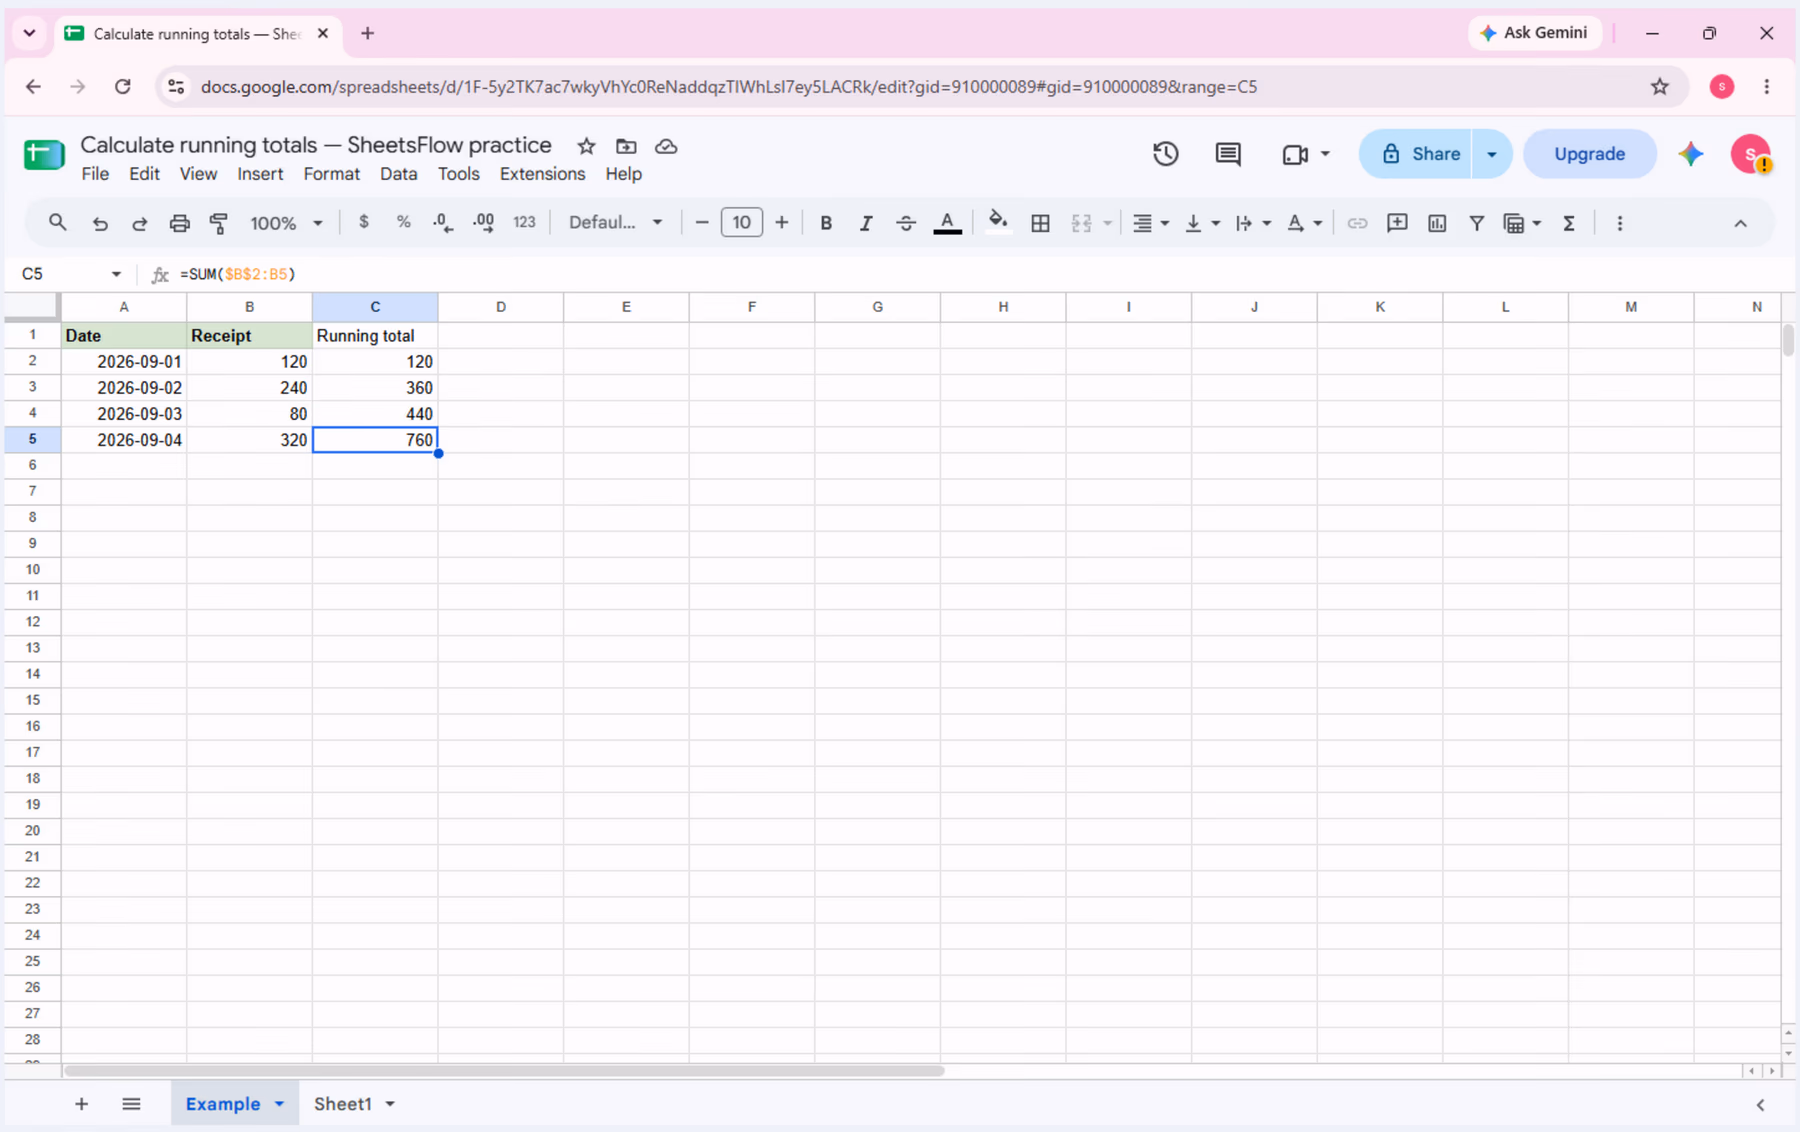Activate the paint format tool
The width and height of the screenshot is (1800, 1132).
[x=219, y=223]
